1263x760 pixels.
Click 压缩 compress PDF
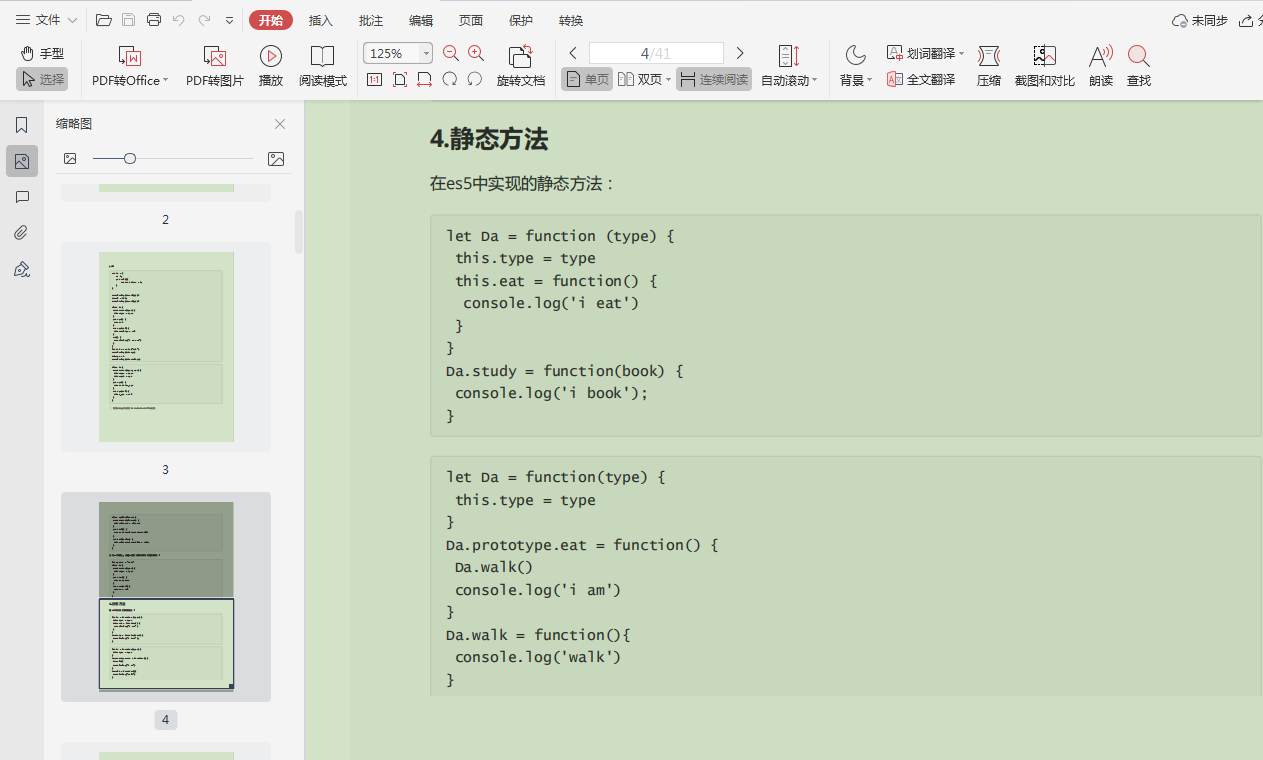coord(989,67)
